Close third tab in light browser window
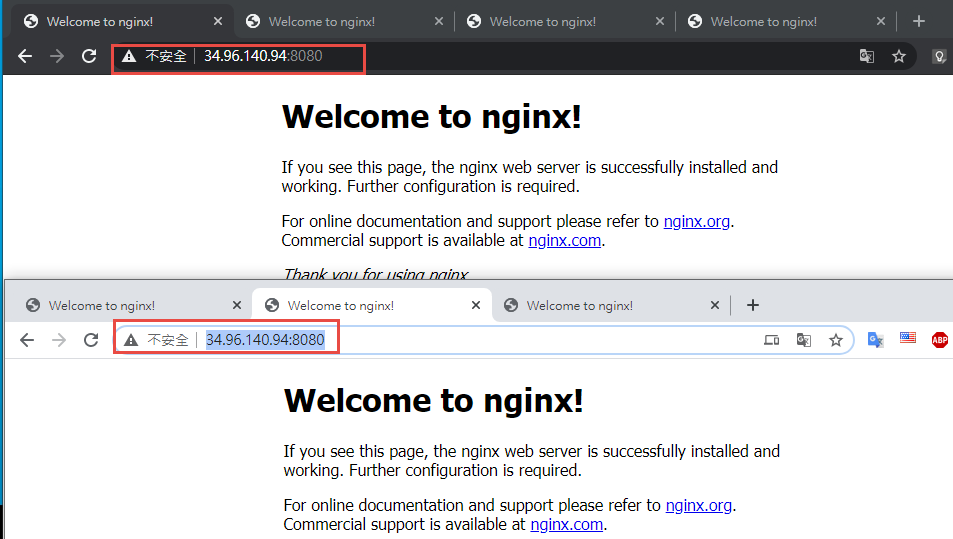Screen dimensions: 953x539 coord(715,305)
